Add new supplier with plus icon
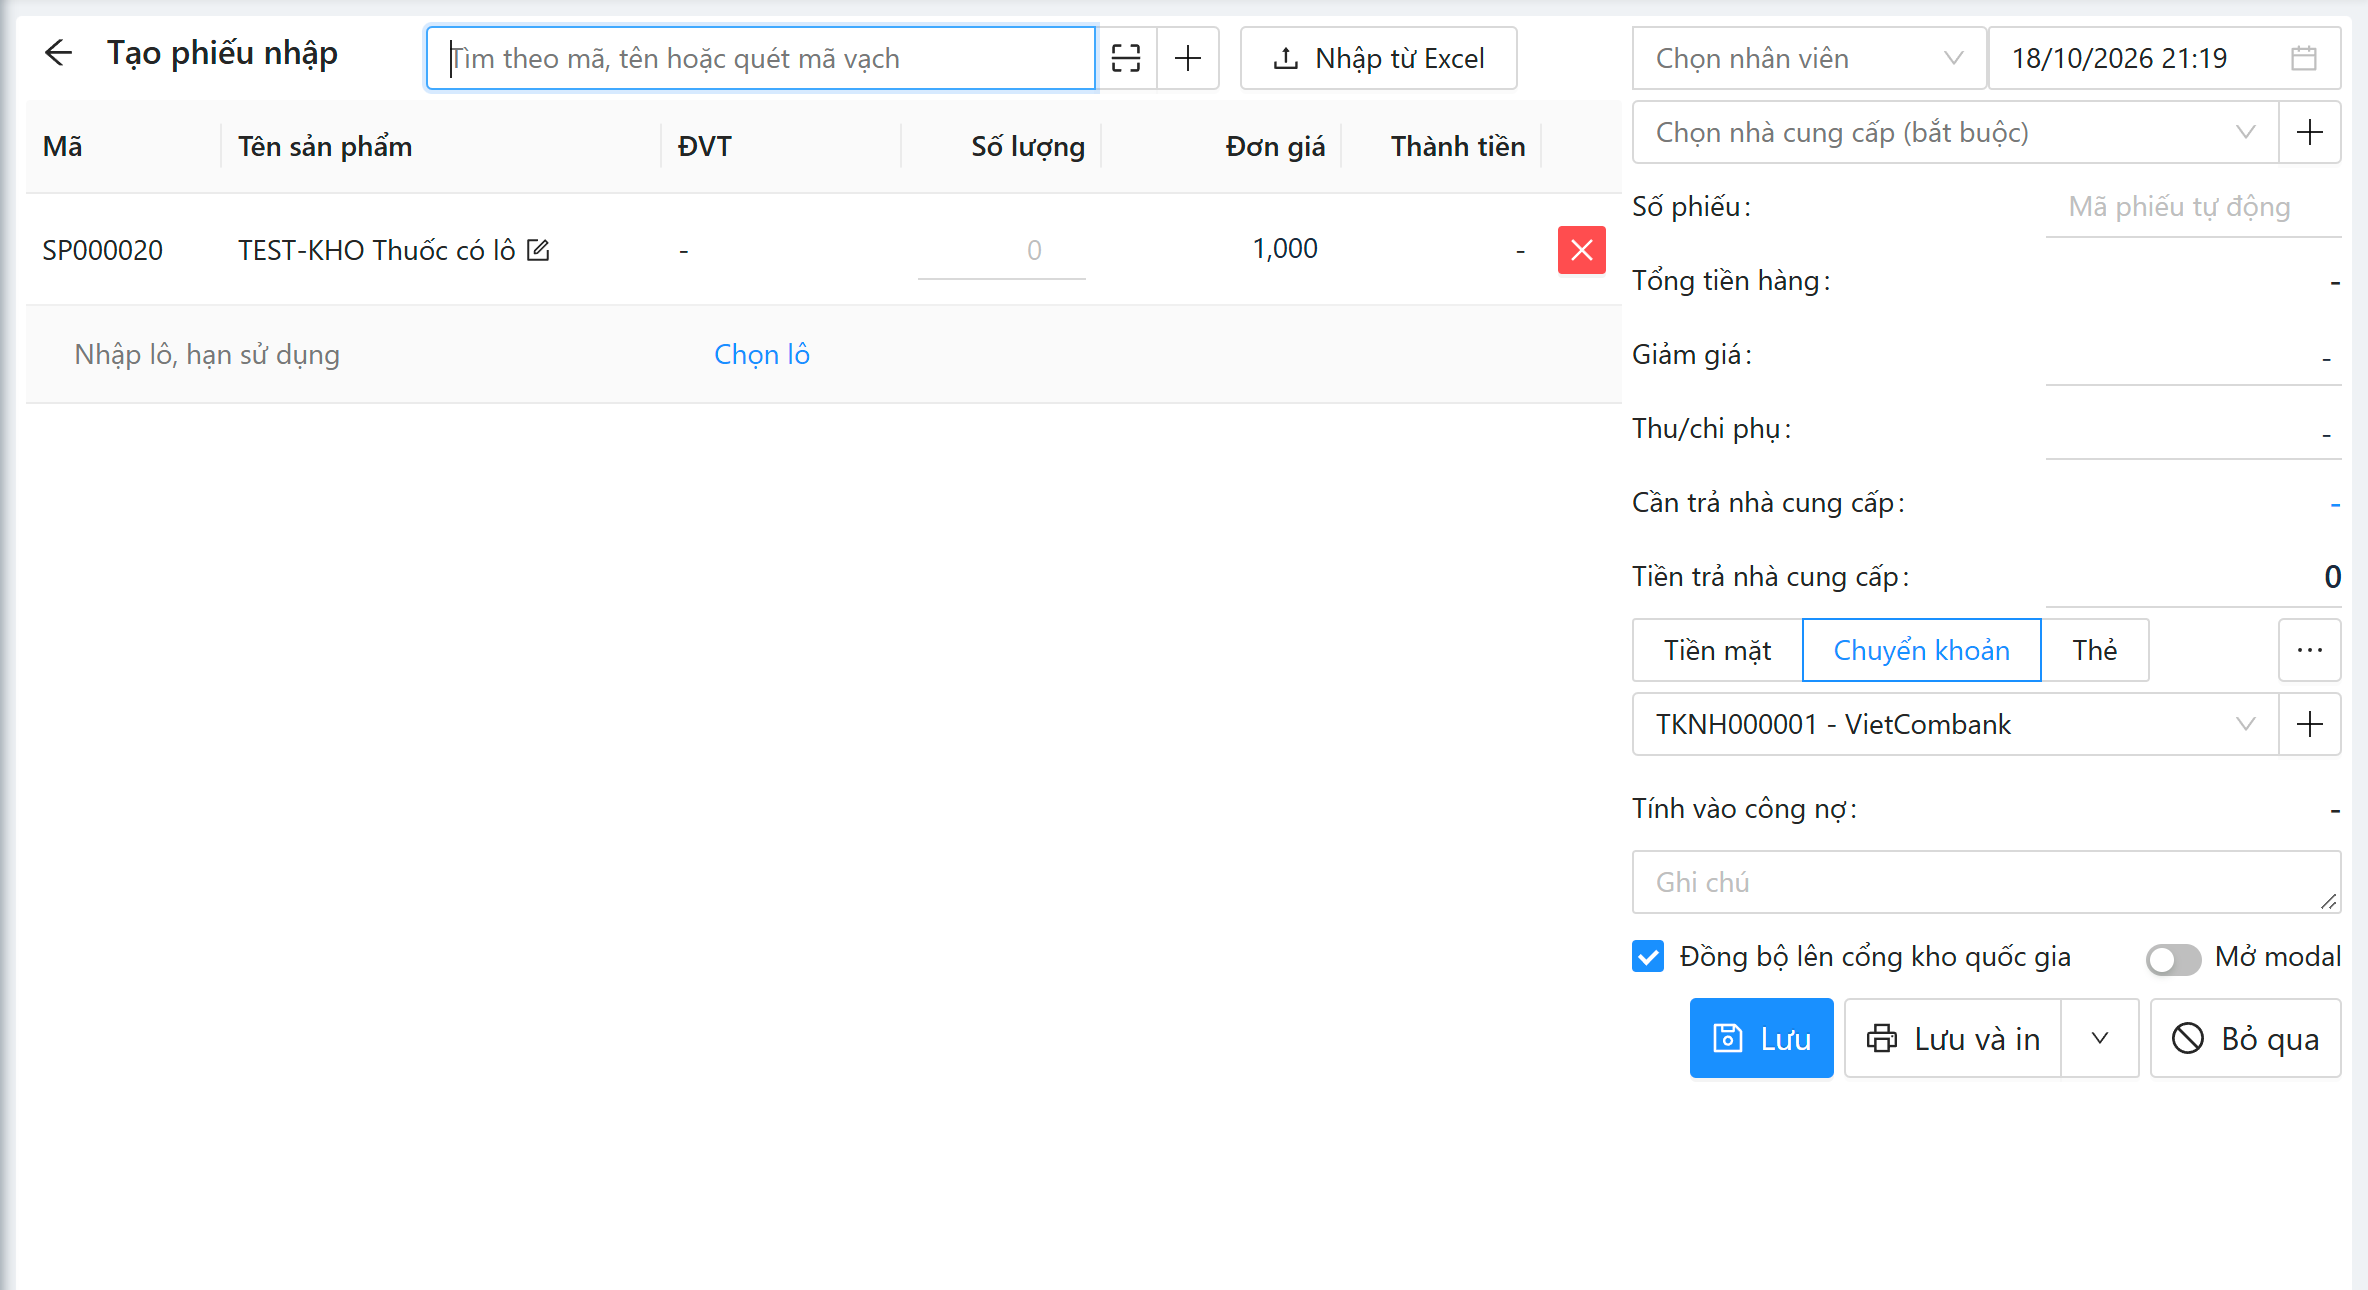The height and width of the screenshot is (1290, 2368). point(2310,132)
